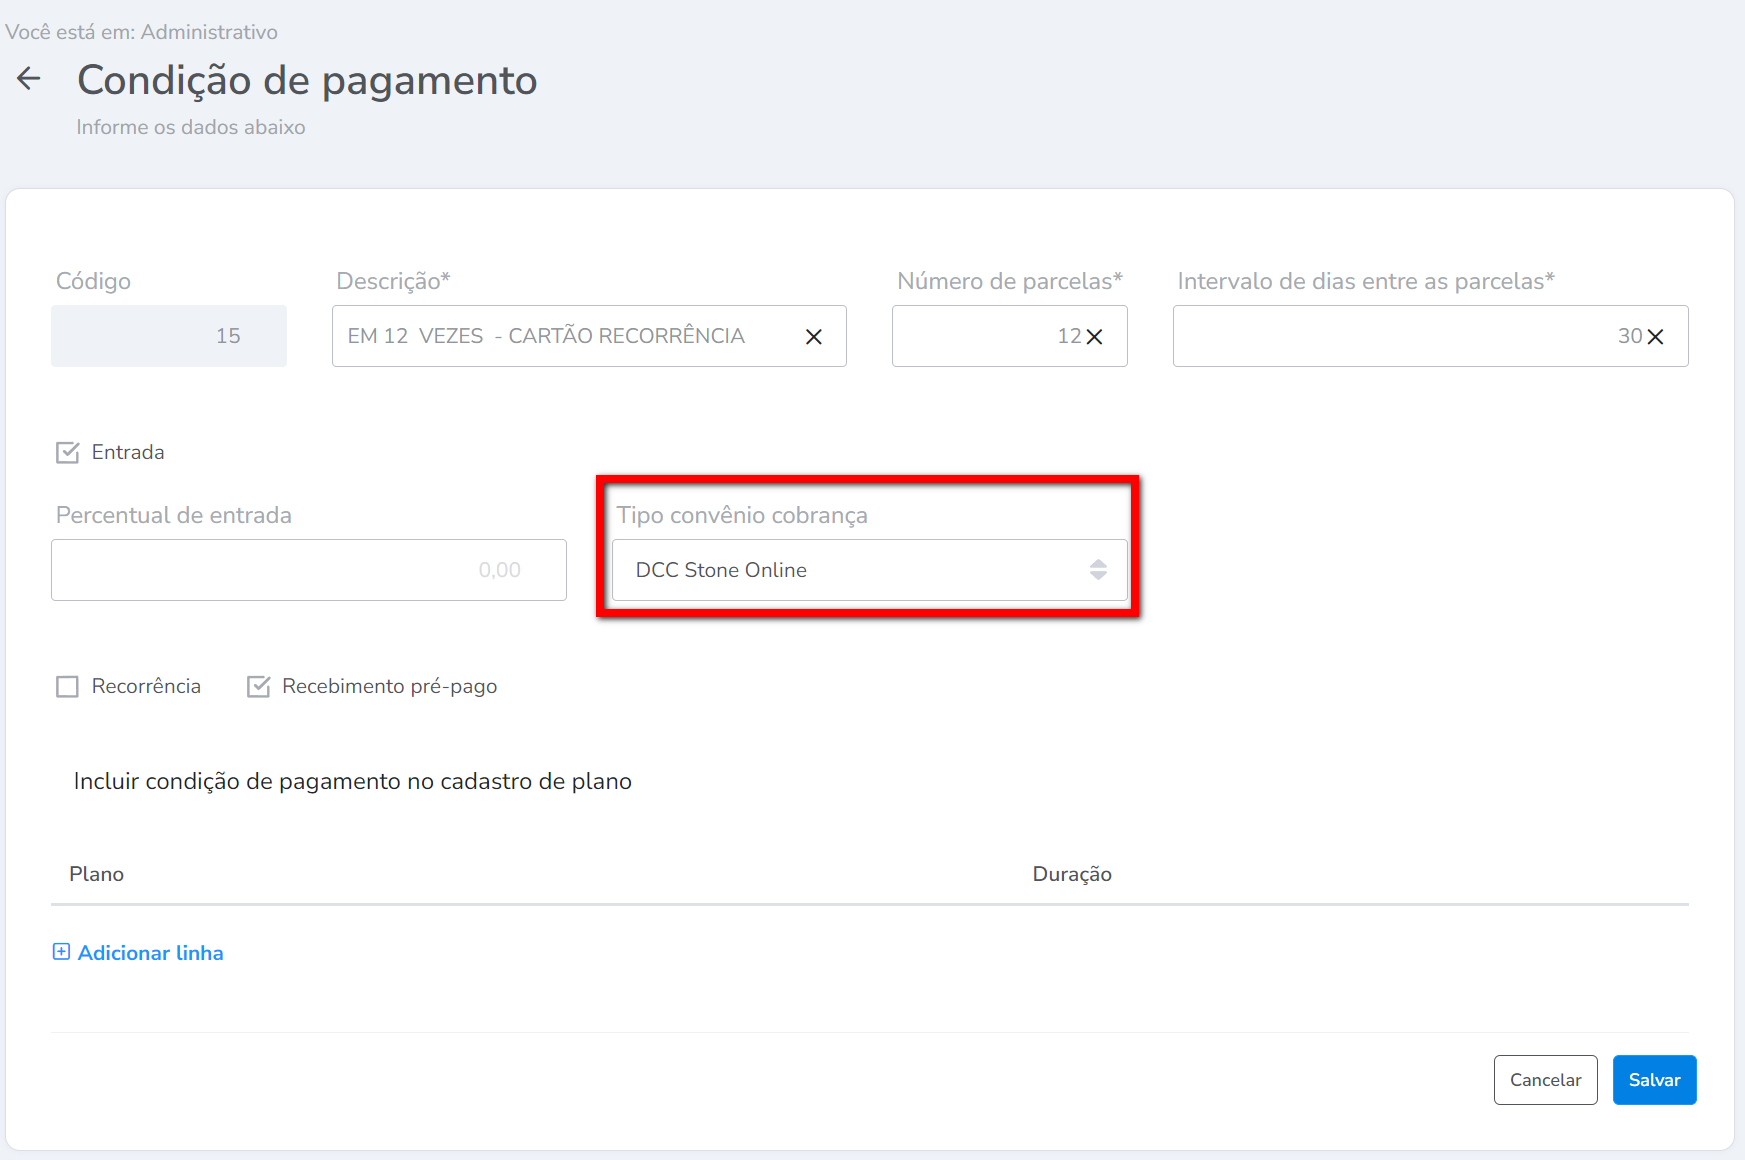Image resolution: width=1745 pixels, height=1160 pixels.
Task: Clear the Intervalo de dias value via X
Action: pos(1656,337)
